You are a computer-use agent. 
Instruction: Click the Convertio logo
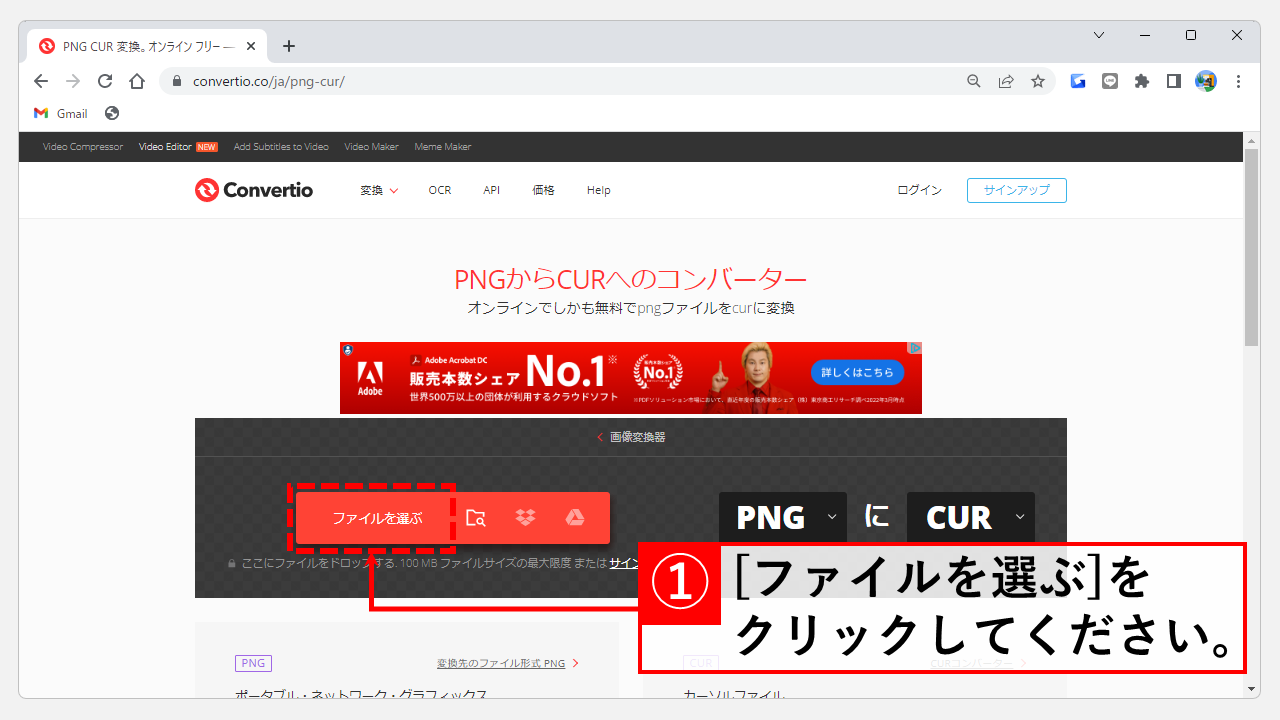click(x=253, y=190)
